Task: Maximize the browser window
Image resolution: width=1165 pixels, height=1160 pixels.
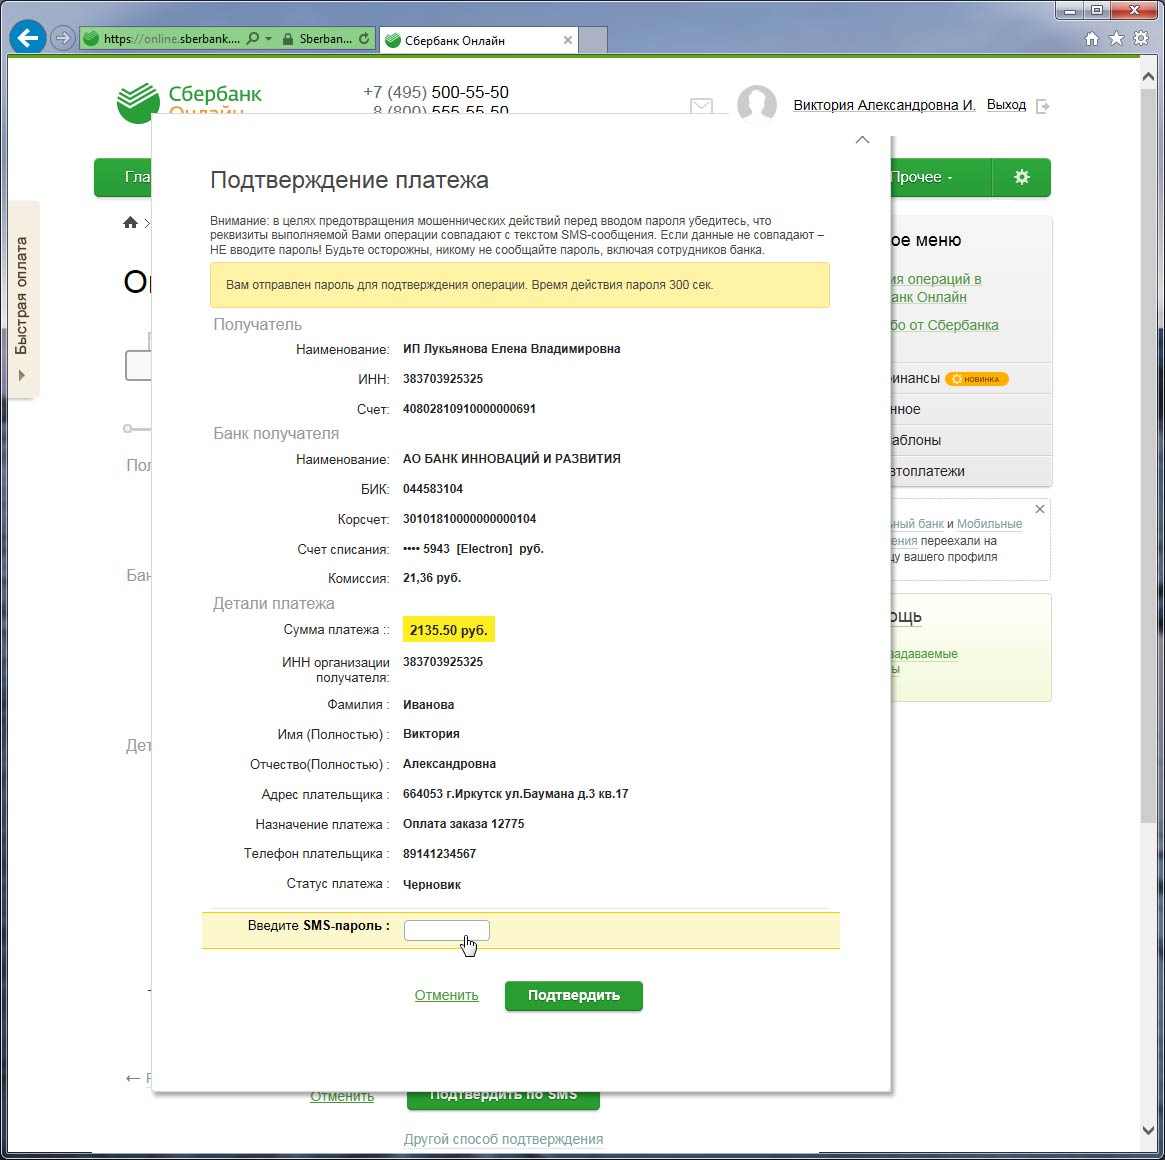Action: pyautogui.click(x=1097, y=10)
